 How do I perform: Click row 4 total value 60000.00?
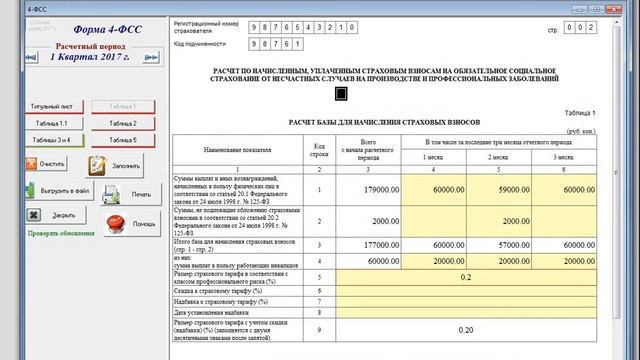pyautogui.click(x=383, y=261)
